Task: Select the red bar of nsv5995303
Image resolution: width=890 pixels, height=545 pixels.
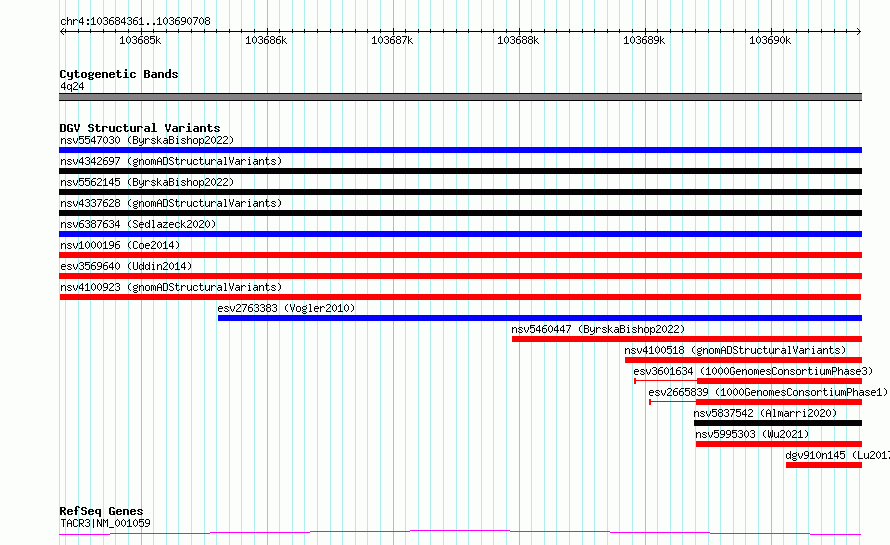Action: (779, 444)
